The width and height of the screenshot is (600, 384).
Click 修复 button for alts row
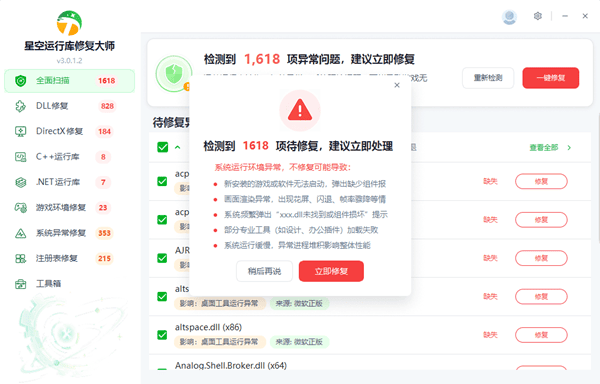(541, 296)
